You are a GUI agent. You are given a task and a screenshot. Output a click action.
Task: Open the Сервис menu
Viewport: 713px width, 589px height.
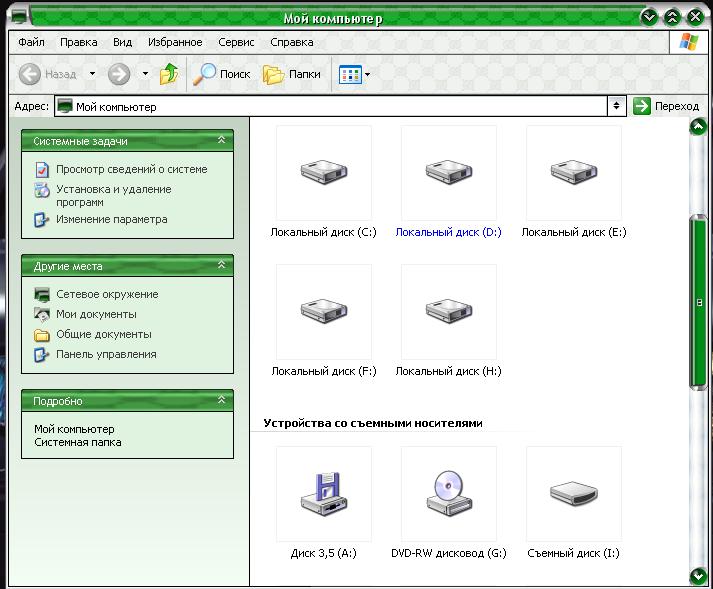(x=236, y=42)
